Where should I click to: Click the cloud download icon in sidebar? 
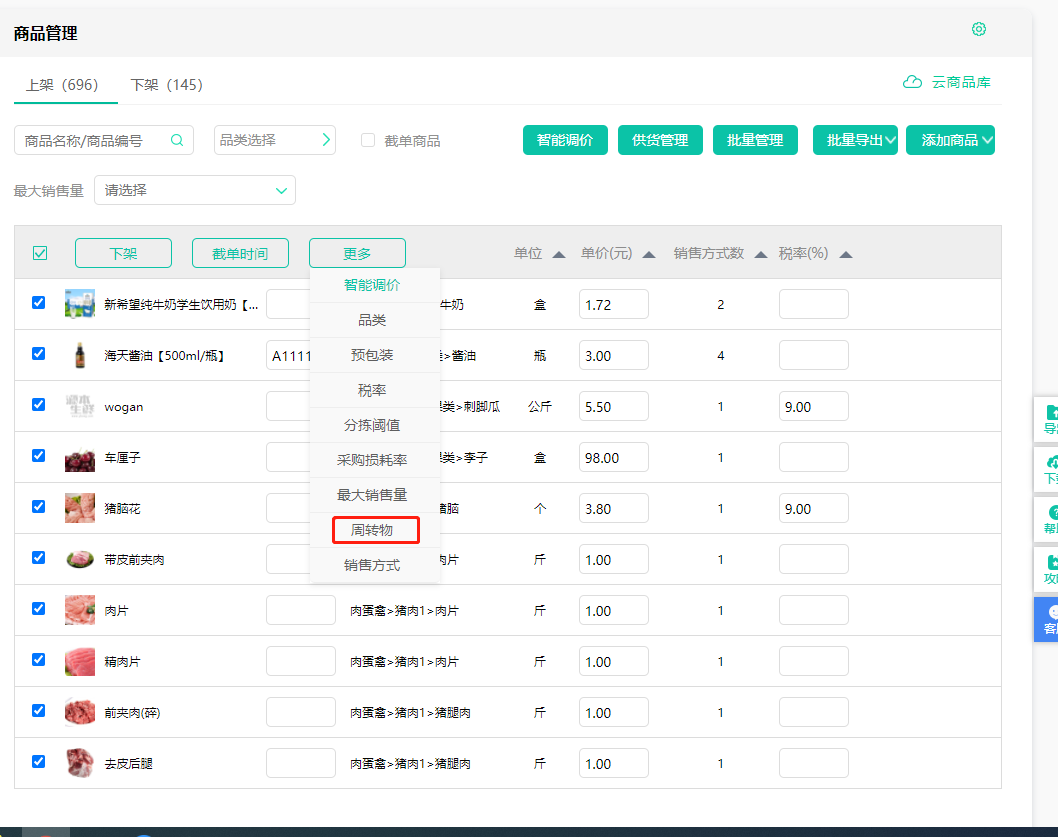click(x=1052, y=462)
